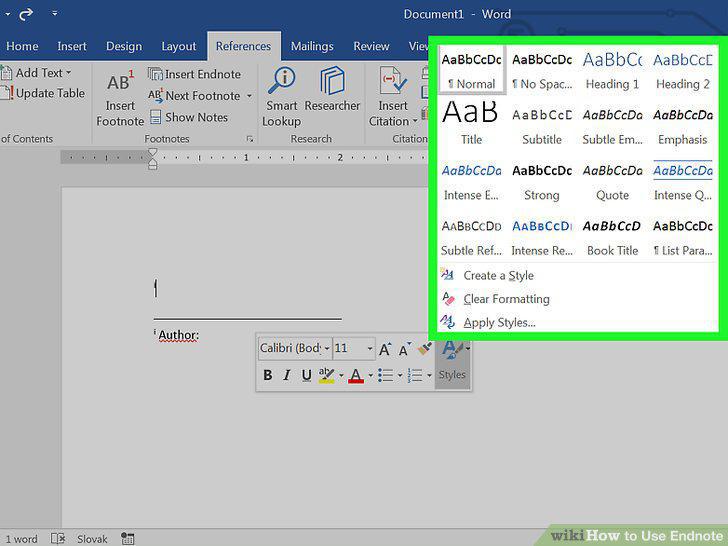
Task: Apply yellow text highlight color
Action: pos(326,375)
